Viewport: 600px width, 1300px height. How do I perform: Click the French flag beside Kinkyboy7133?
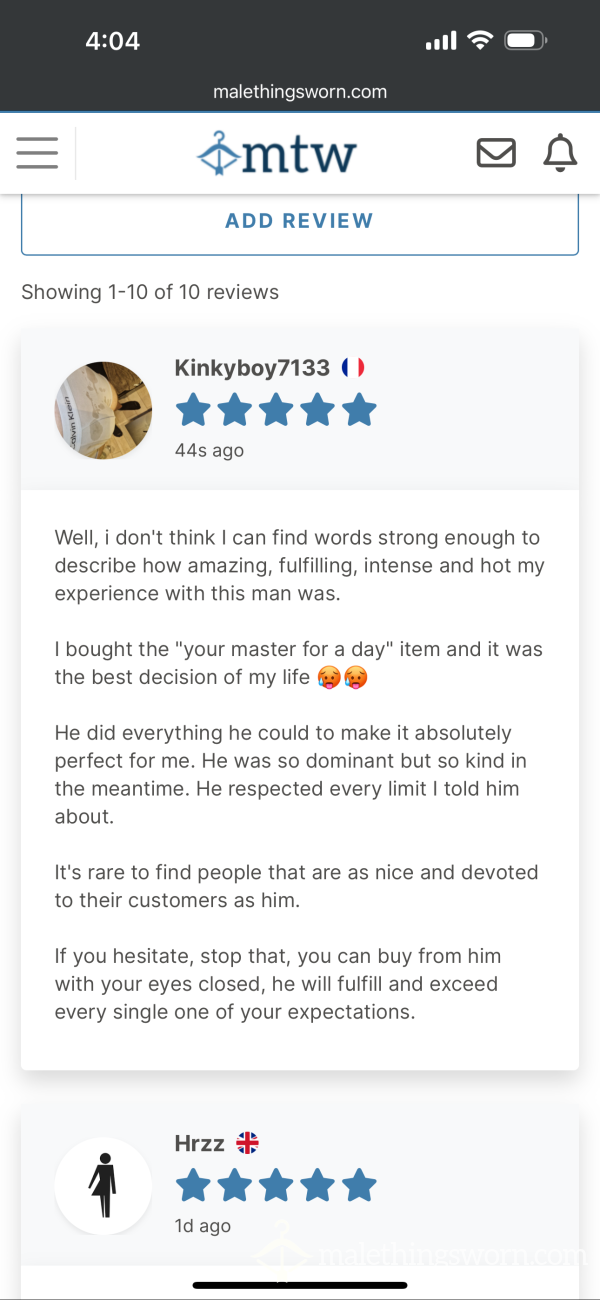[352, 368]
